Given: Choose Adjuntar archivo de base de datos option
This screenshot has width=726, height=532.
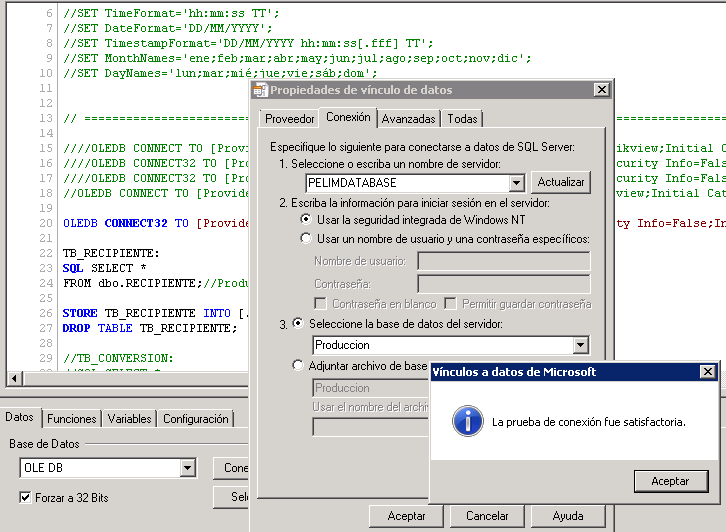Looking at the screenshot, I should coord(298,365).
